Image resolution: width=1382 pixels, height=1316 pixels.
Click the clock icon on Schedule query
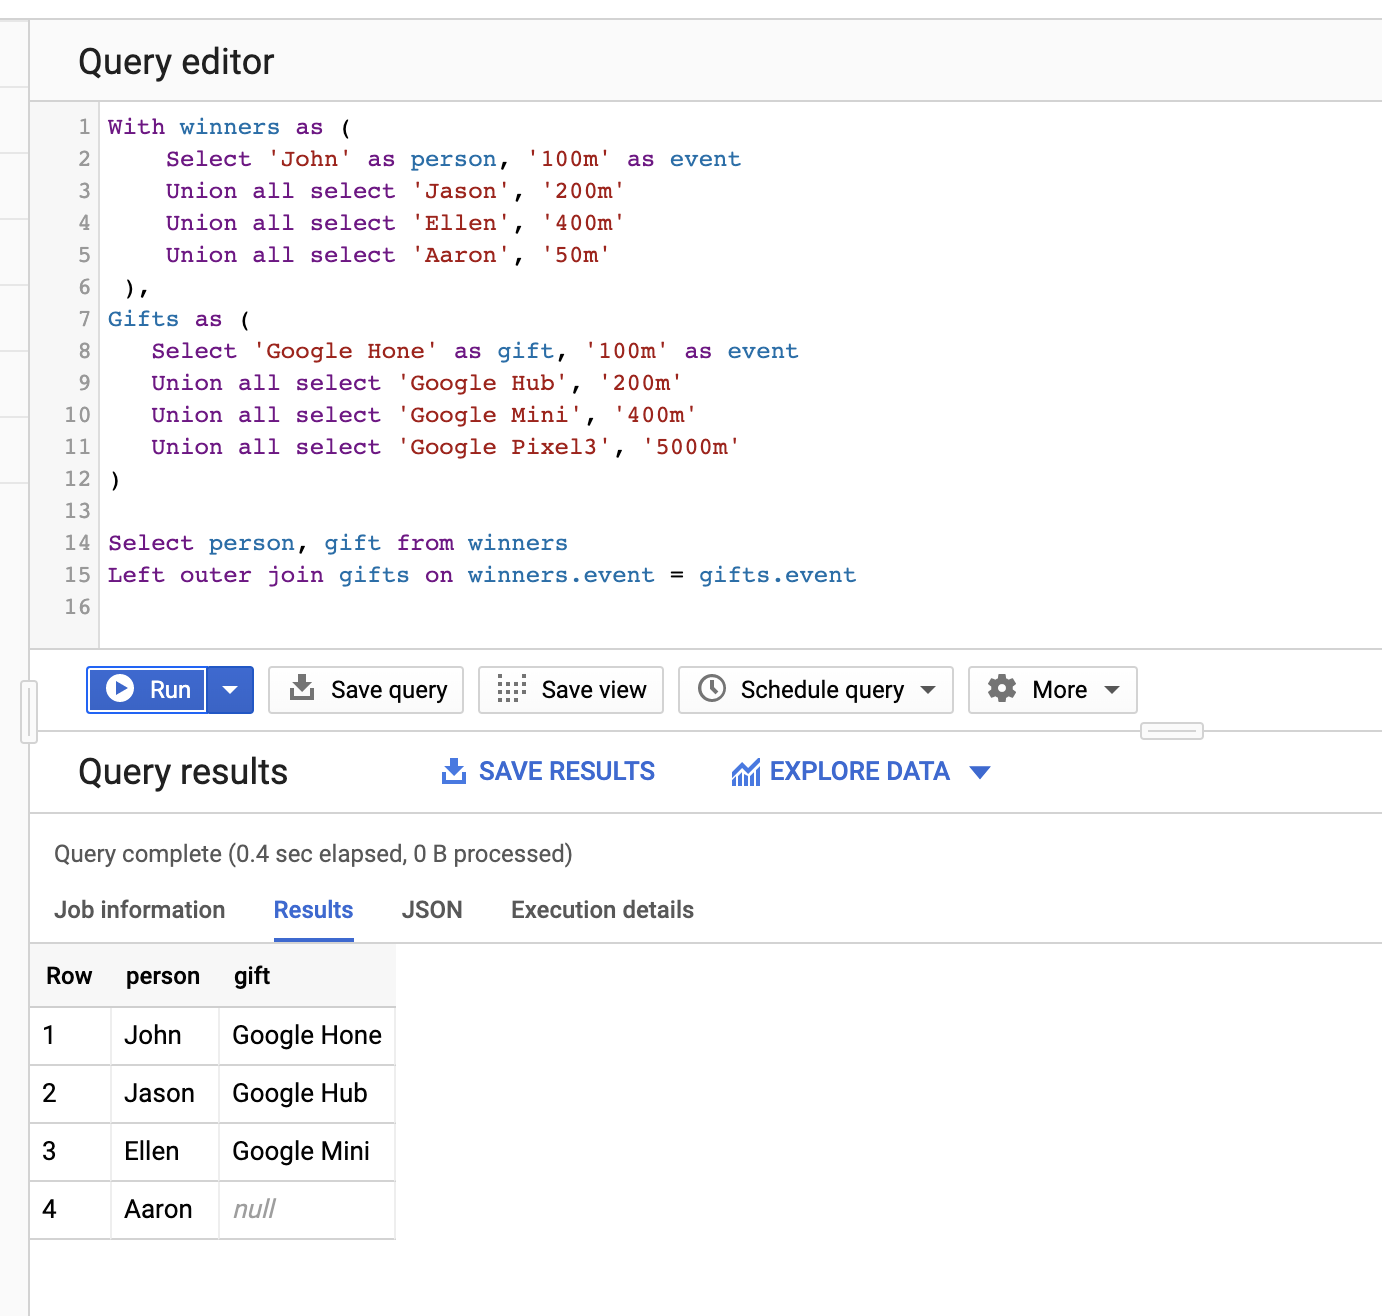(x=712, y=689)
